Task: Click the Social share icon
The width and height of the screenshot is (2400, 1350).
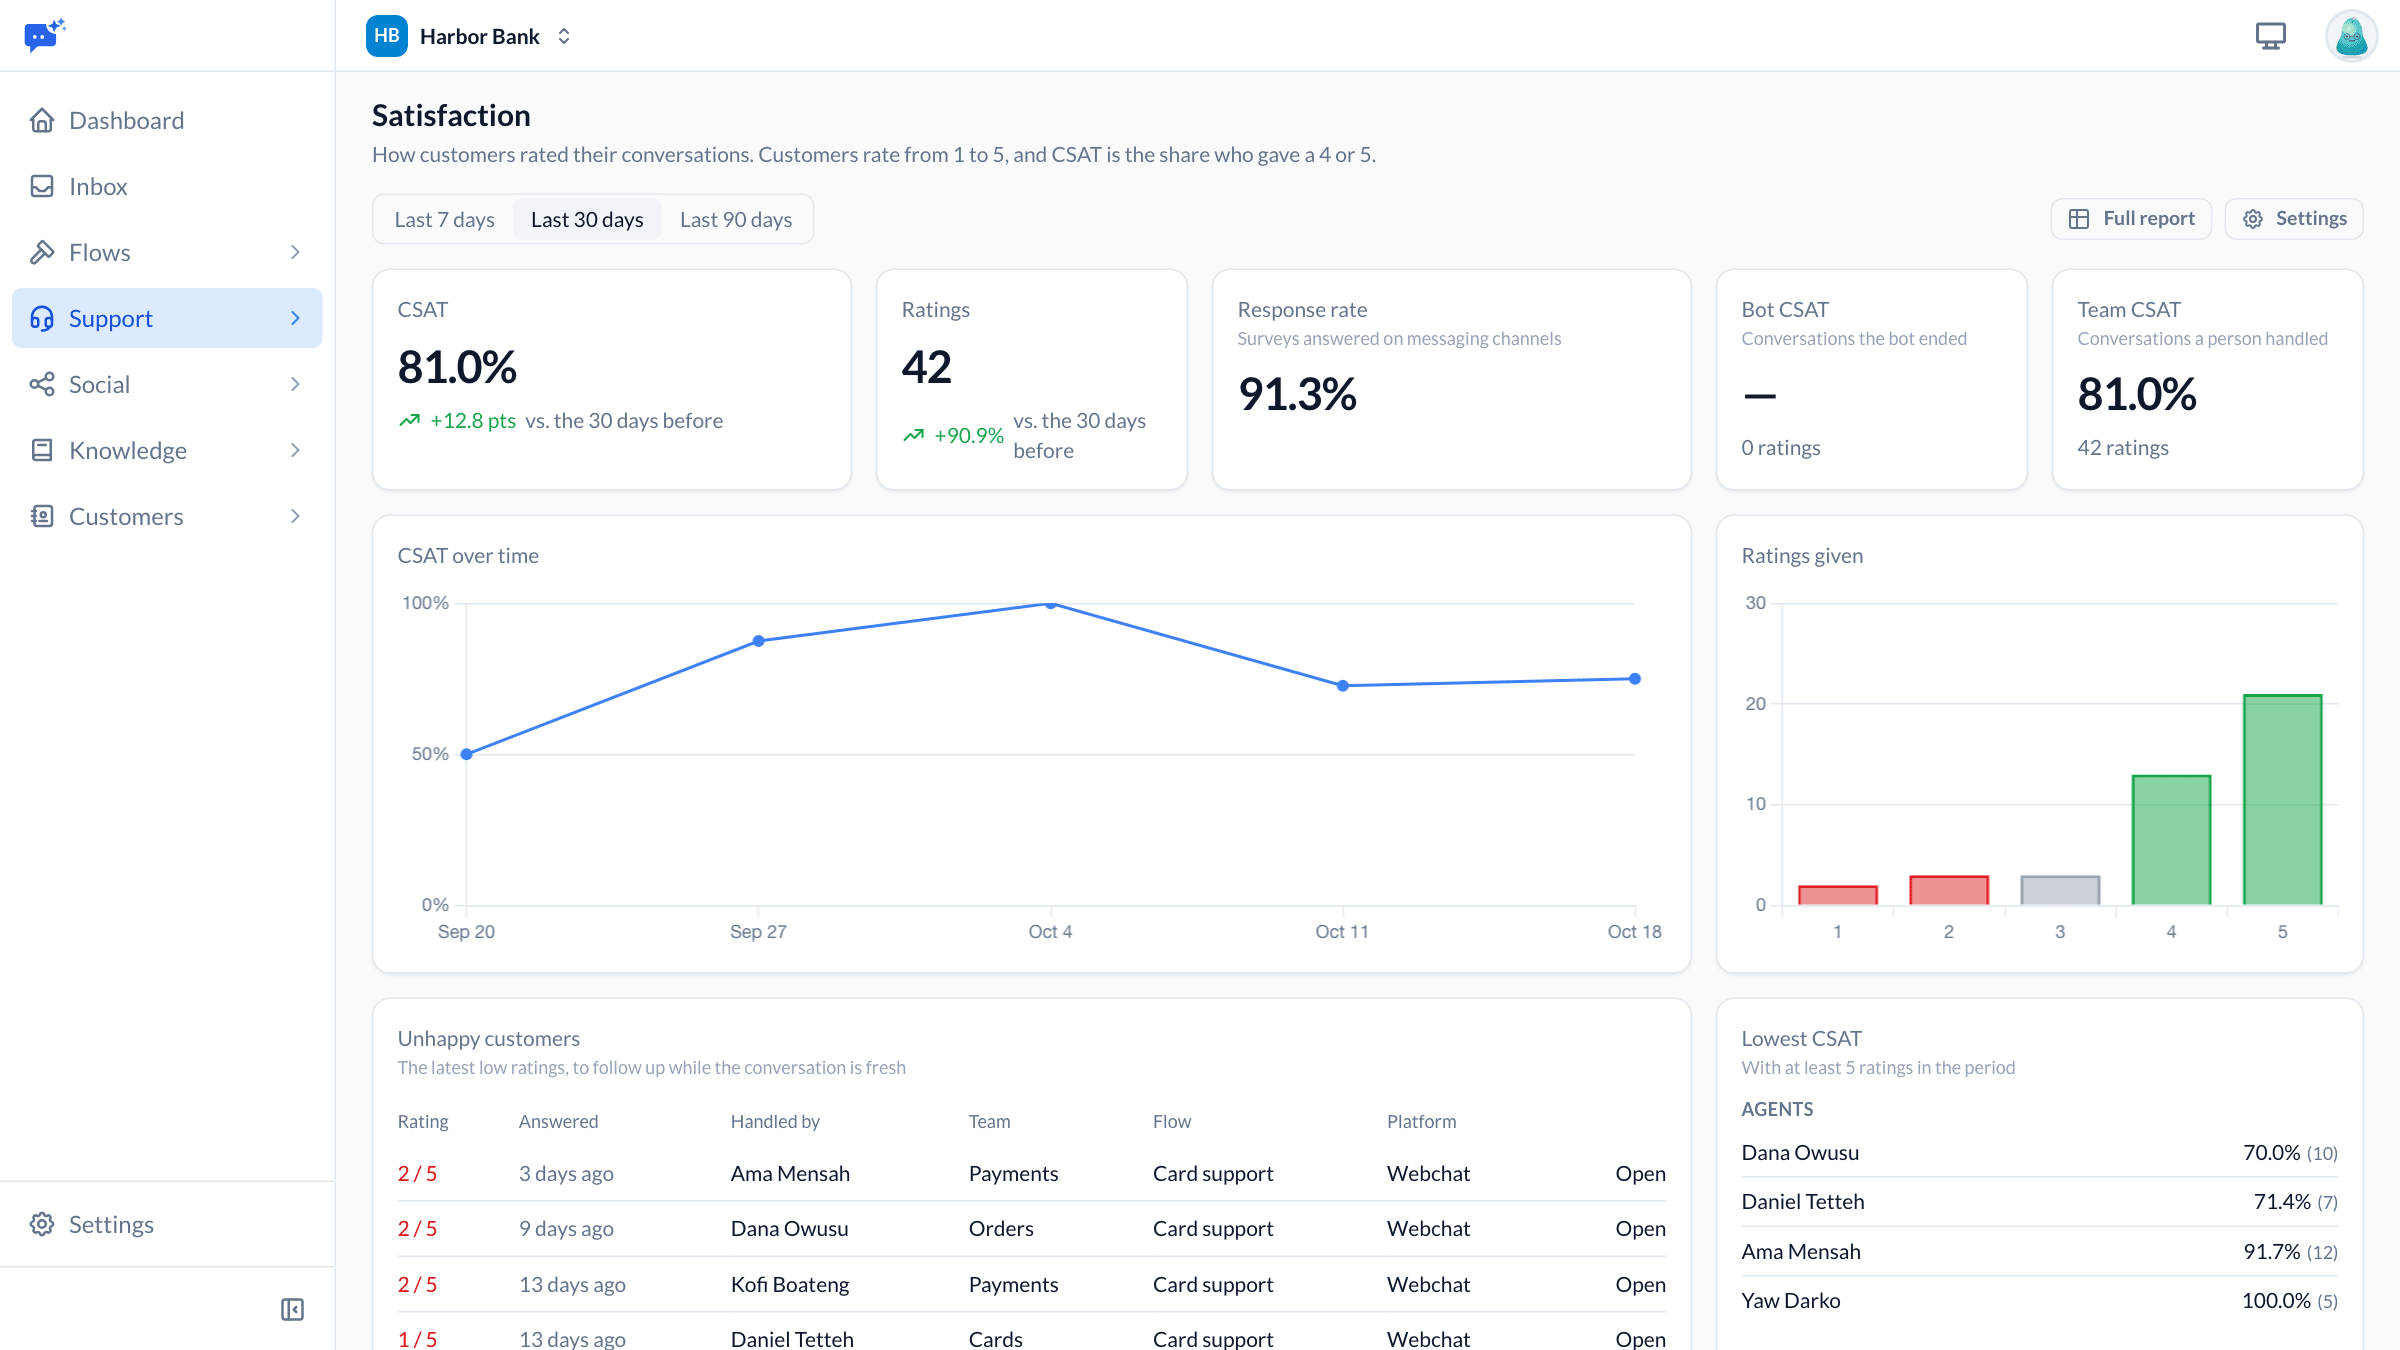Action: point(42,385)
